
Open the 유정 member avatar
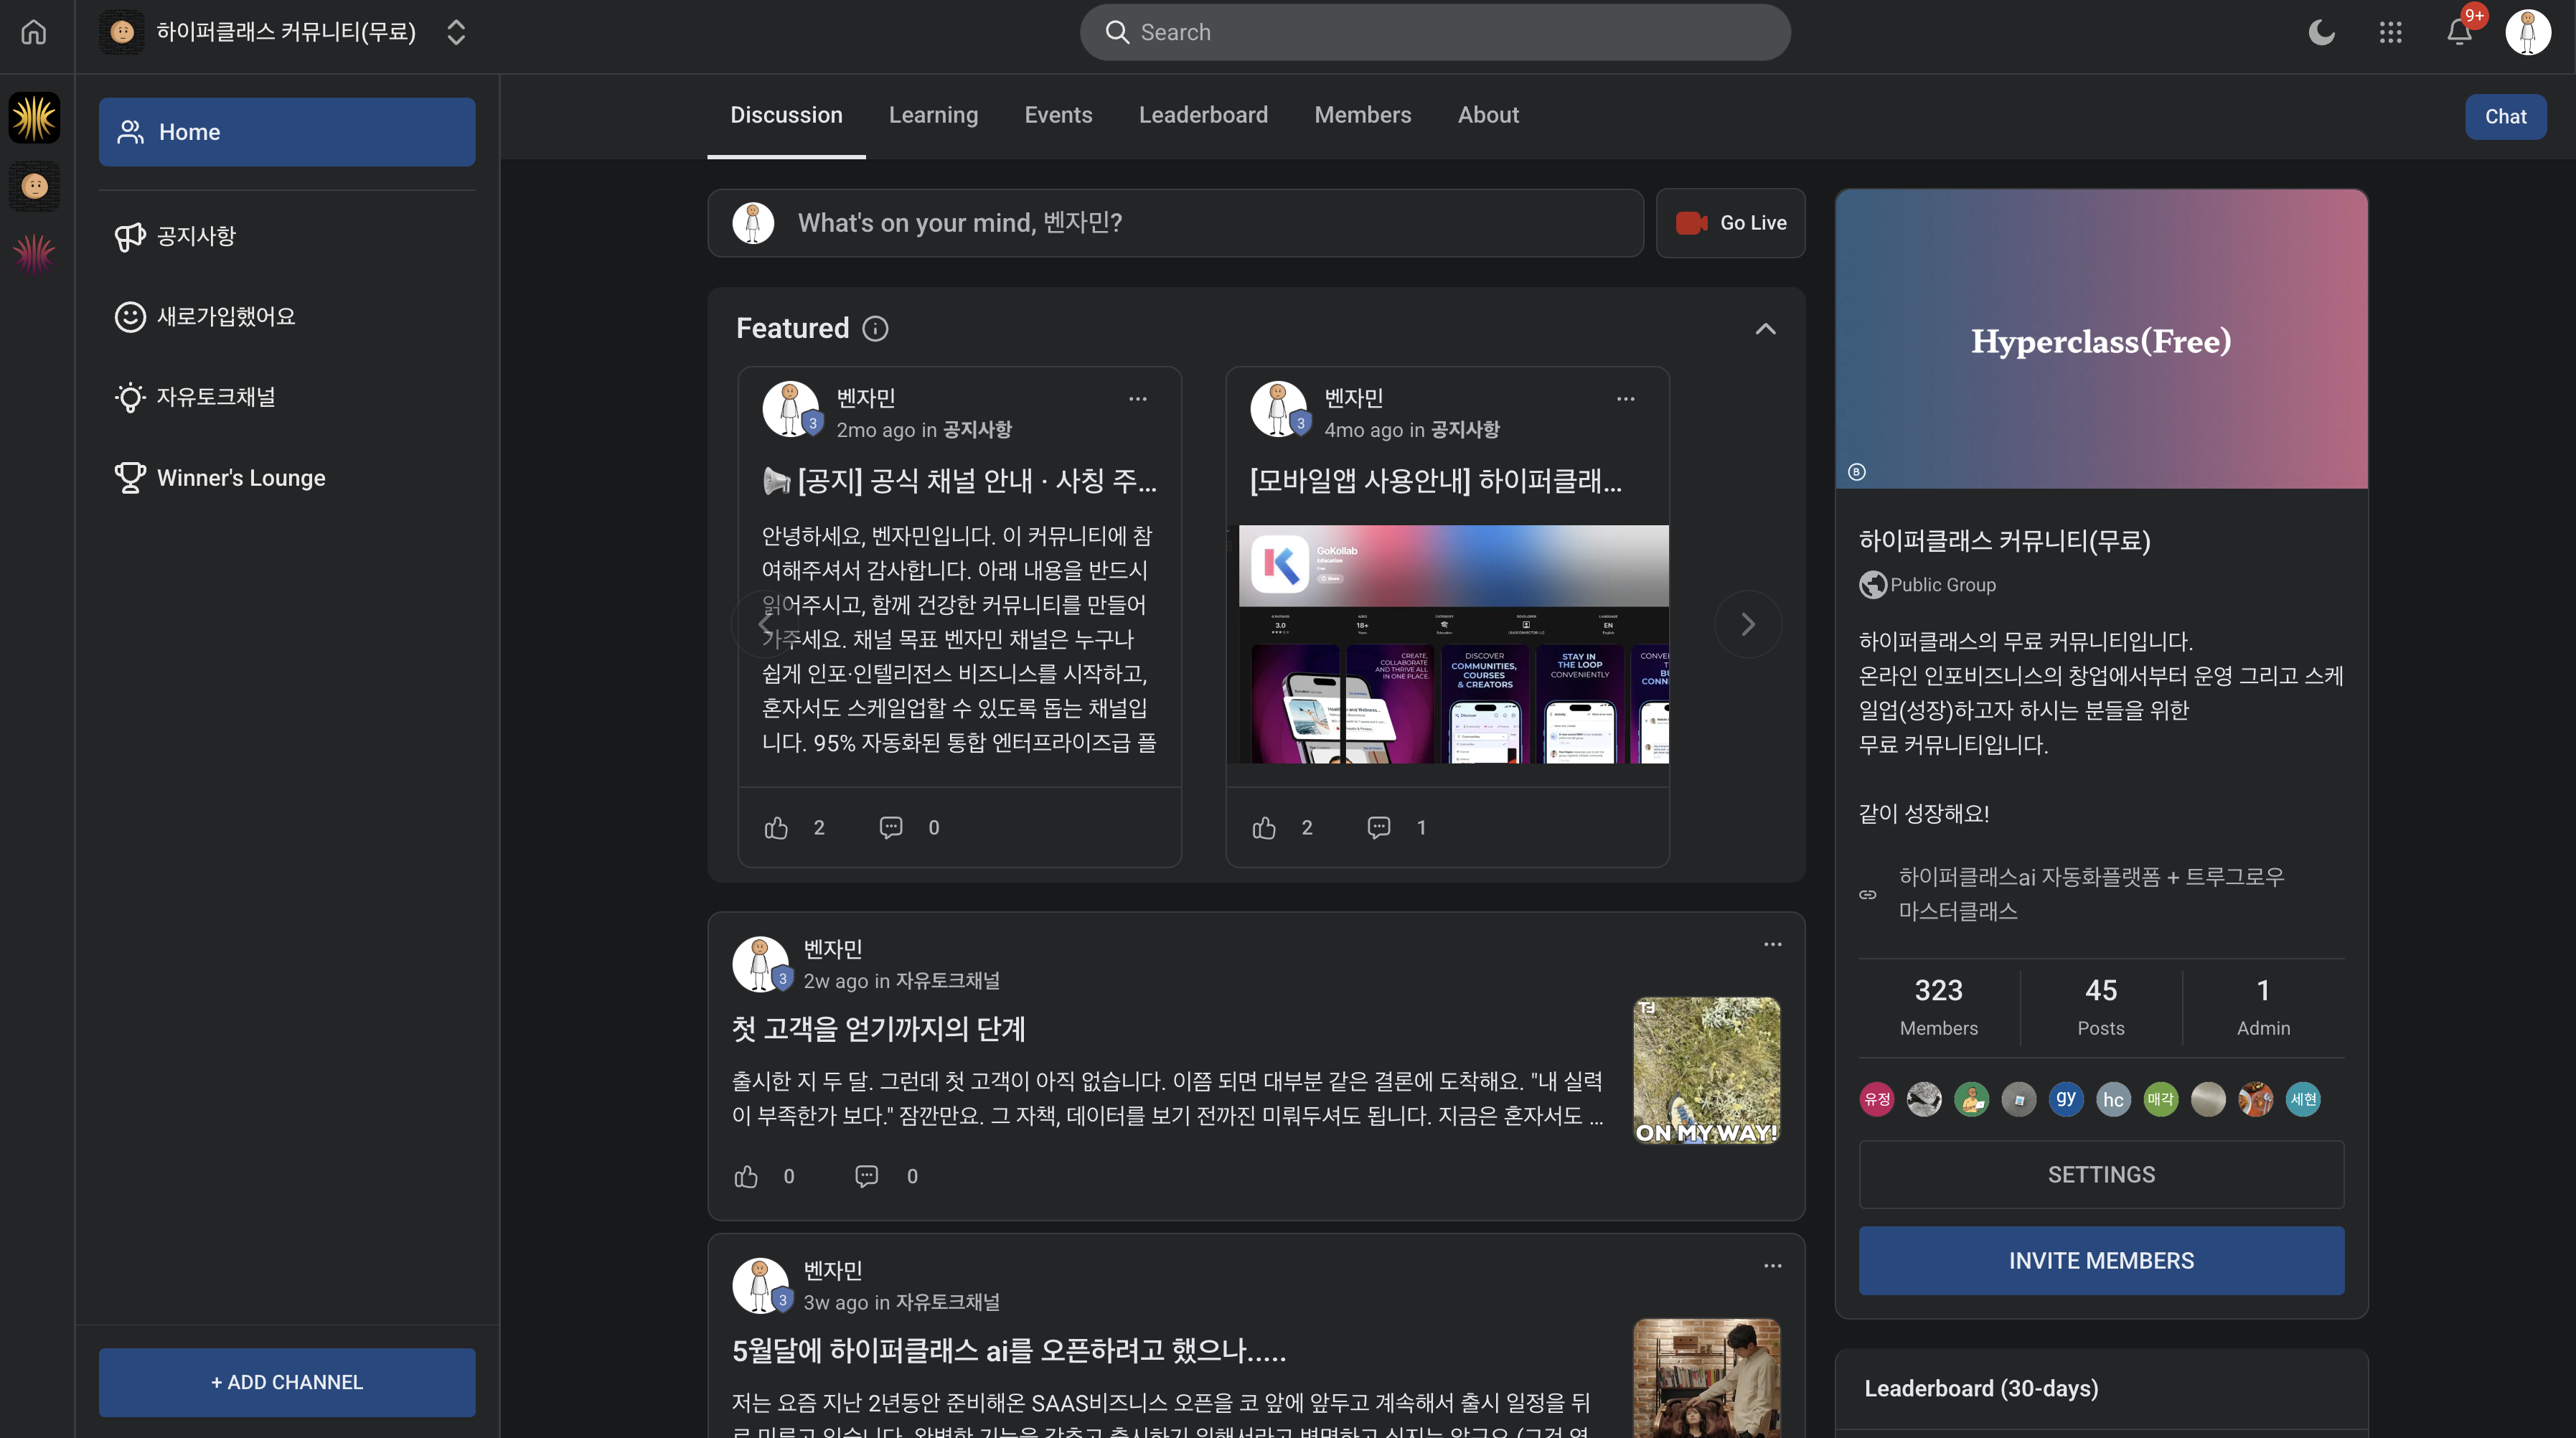1877,1100
